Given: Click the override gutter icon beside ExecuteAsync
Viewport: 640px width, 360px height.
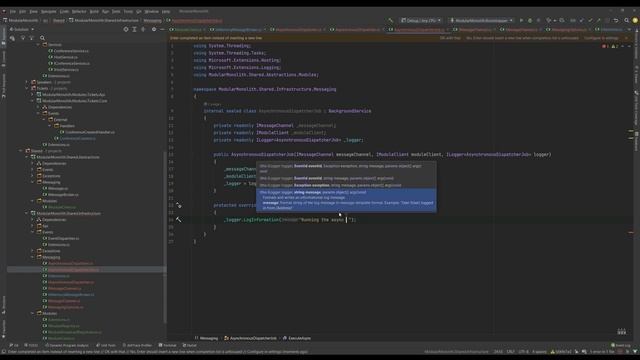Looking at the screenshot, I should [179, 205].
